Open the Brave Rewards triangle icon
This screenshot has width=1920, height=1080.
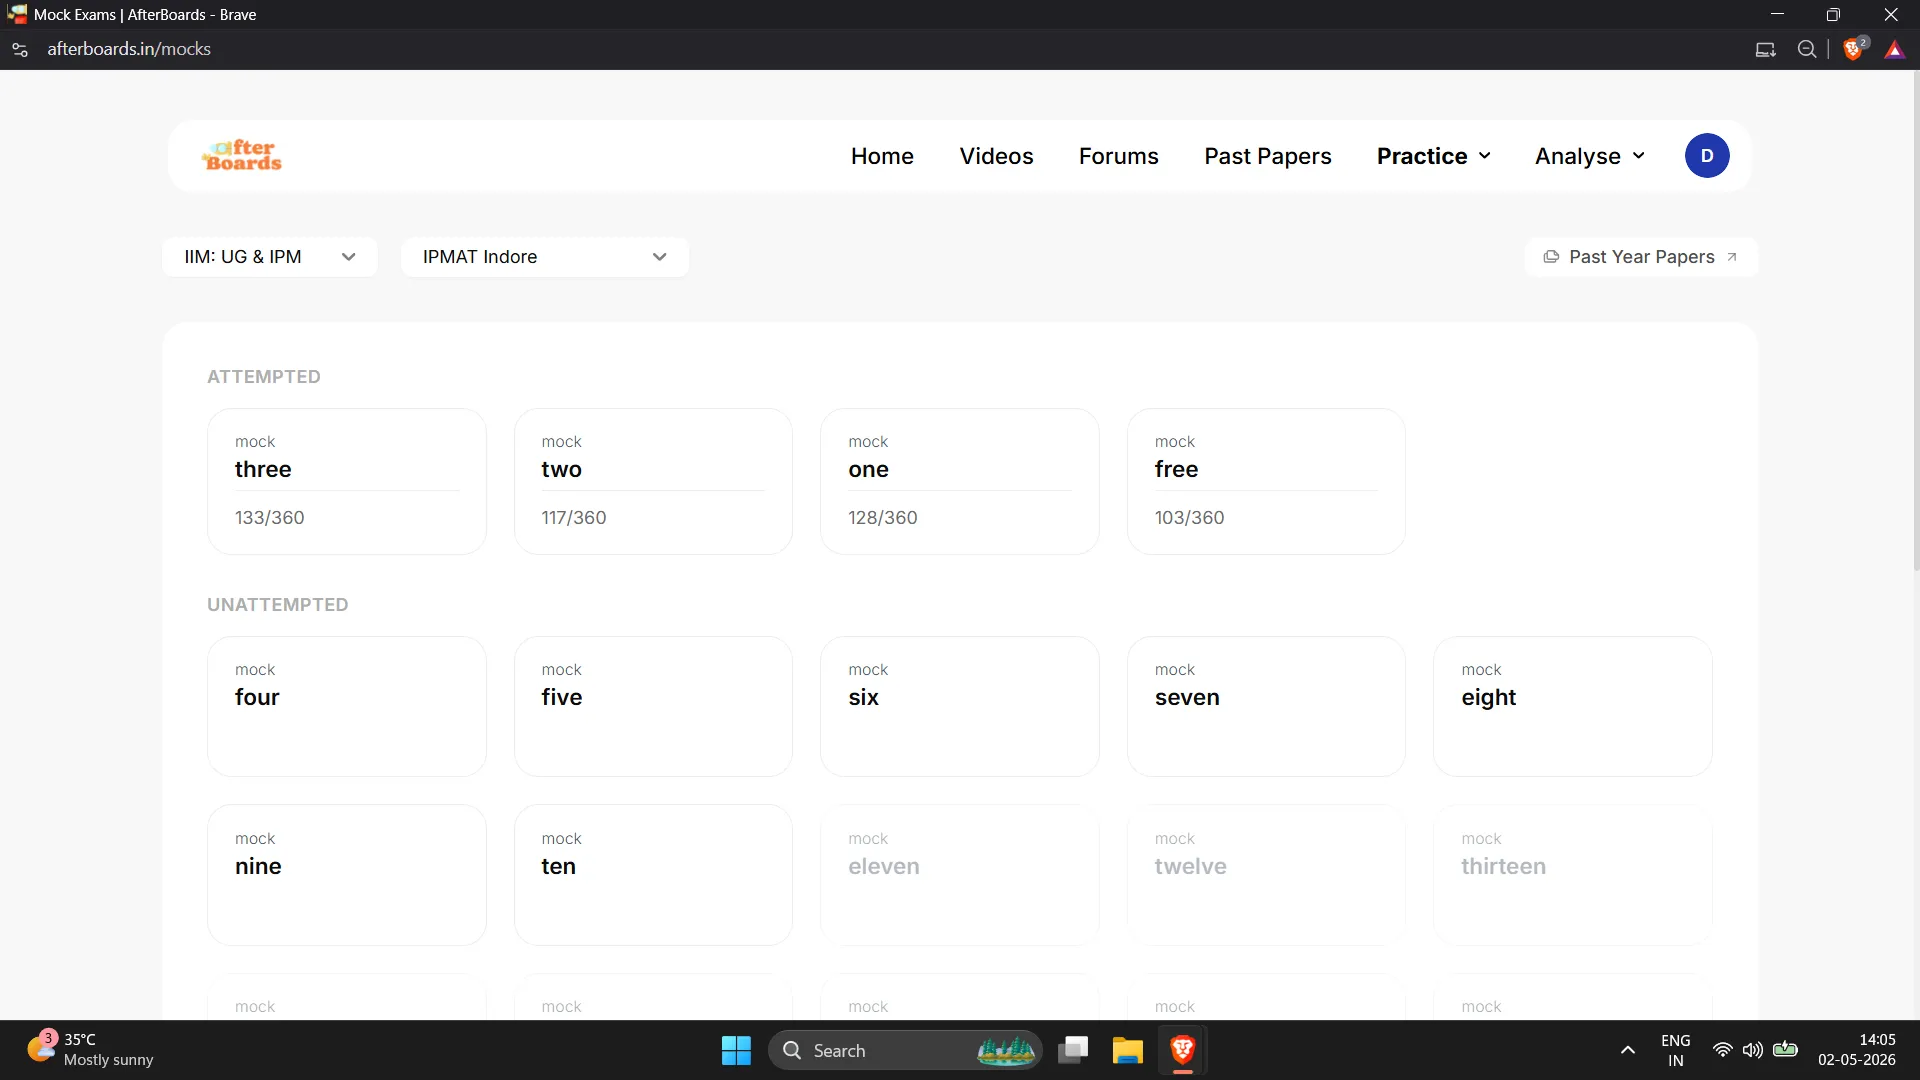(1894, 49)
